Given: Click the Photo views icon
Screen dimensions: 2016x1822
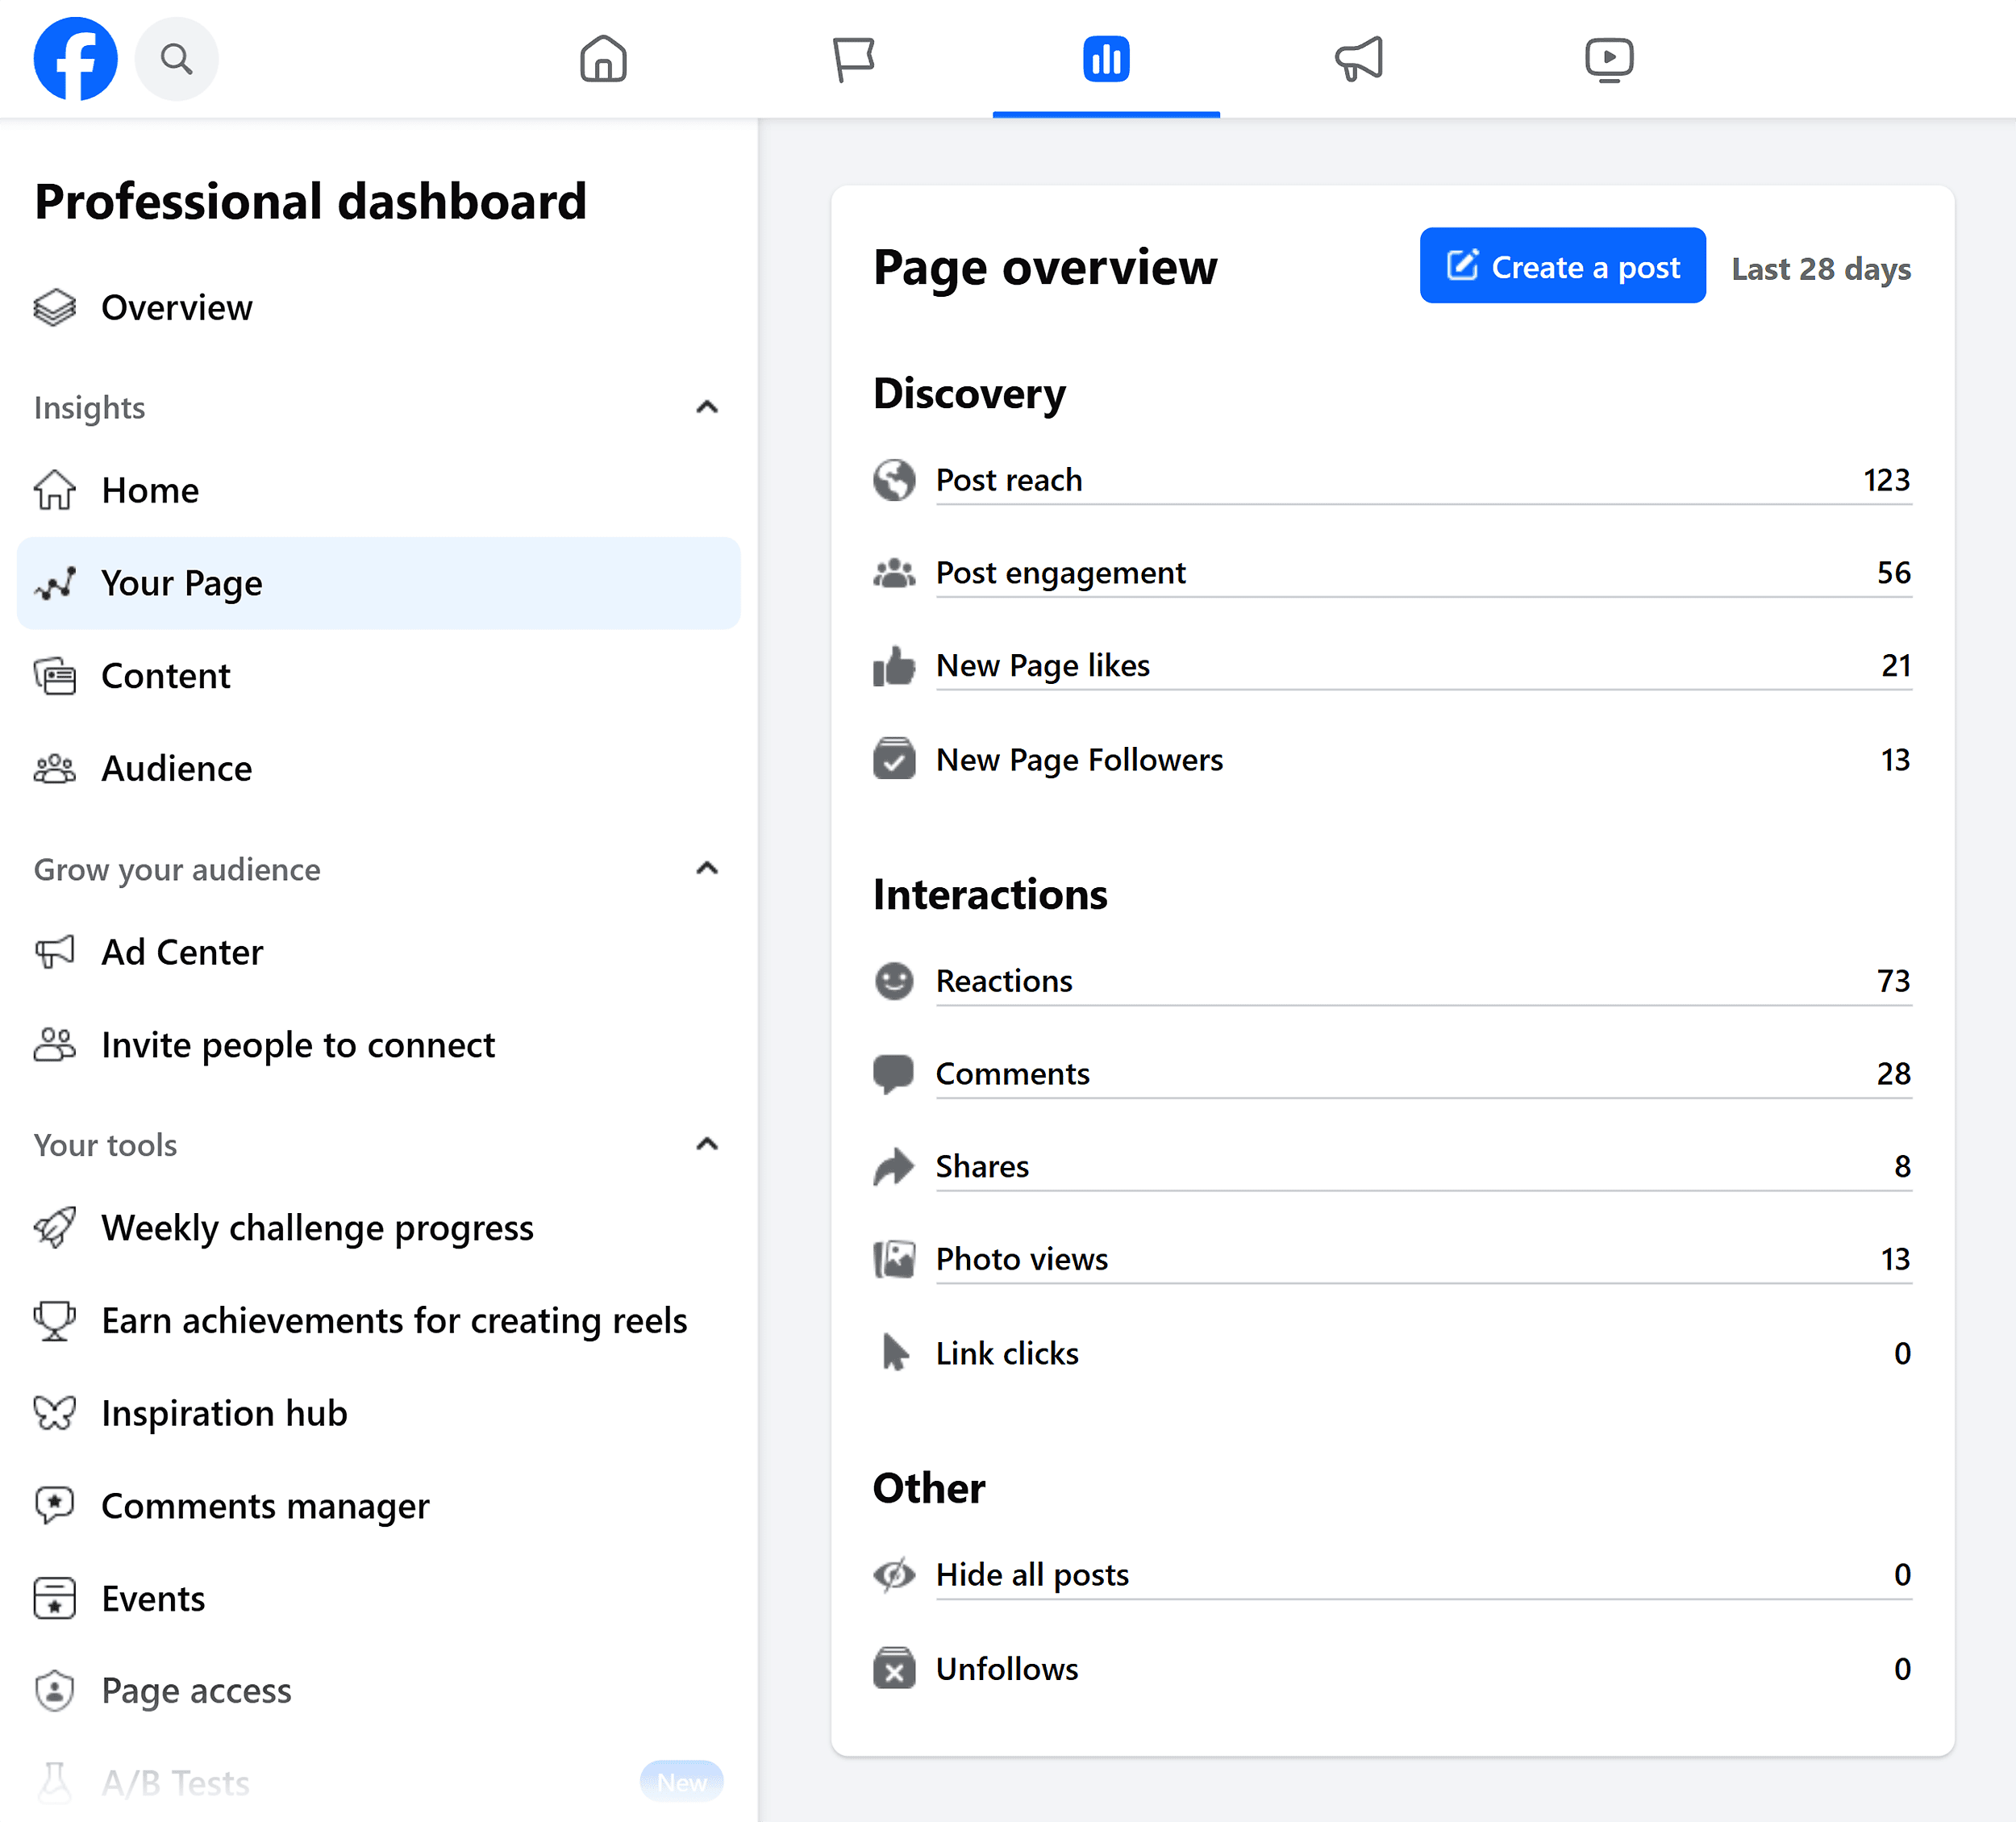Looking at the screenshot, I should pos(896,1258).
